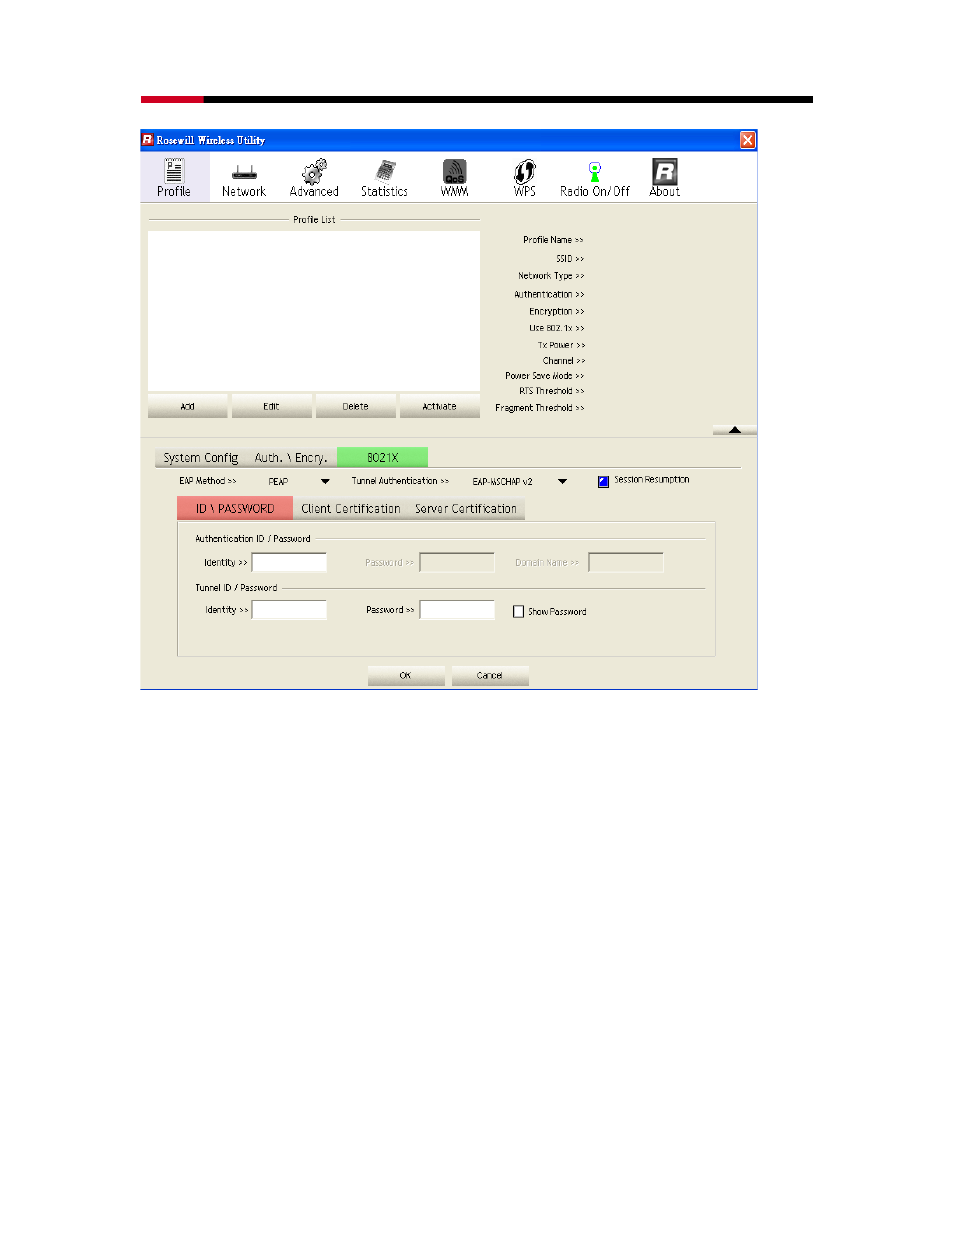The height and width of the screenshot is (1235, 954).
Task: Click the "Use 802.1x >>" label
Action: click(557, 328)
